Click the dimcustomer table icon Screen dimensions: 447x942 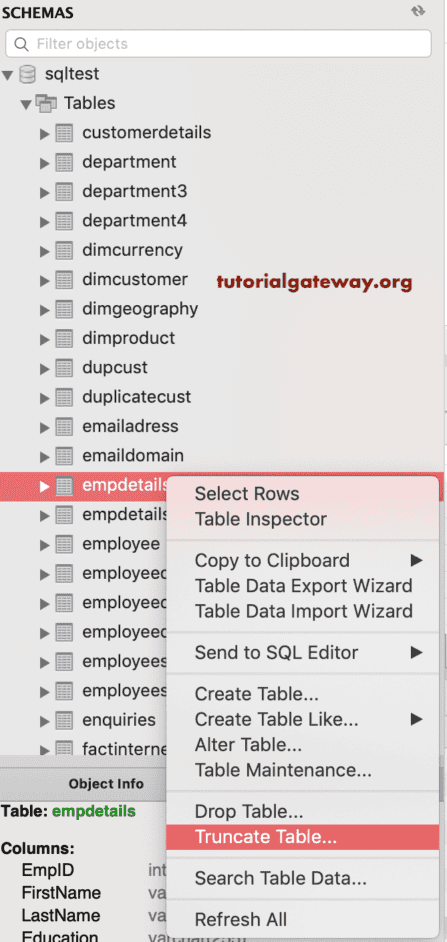click(x=64, y=280)
